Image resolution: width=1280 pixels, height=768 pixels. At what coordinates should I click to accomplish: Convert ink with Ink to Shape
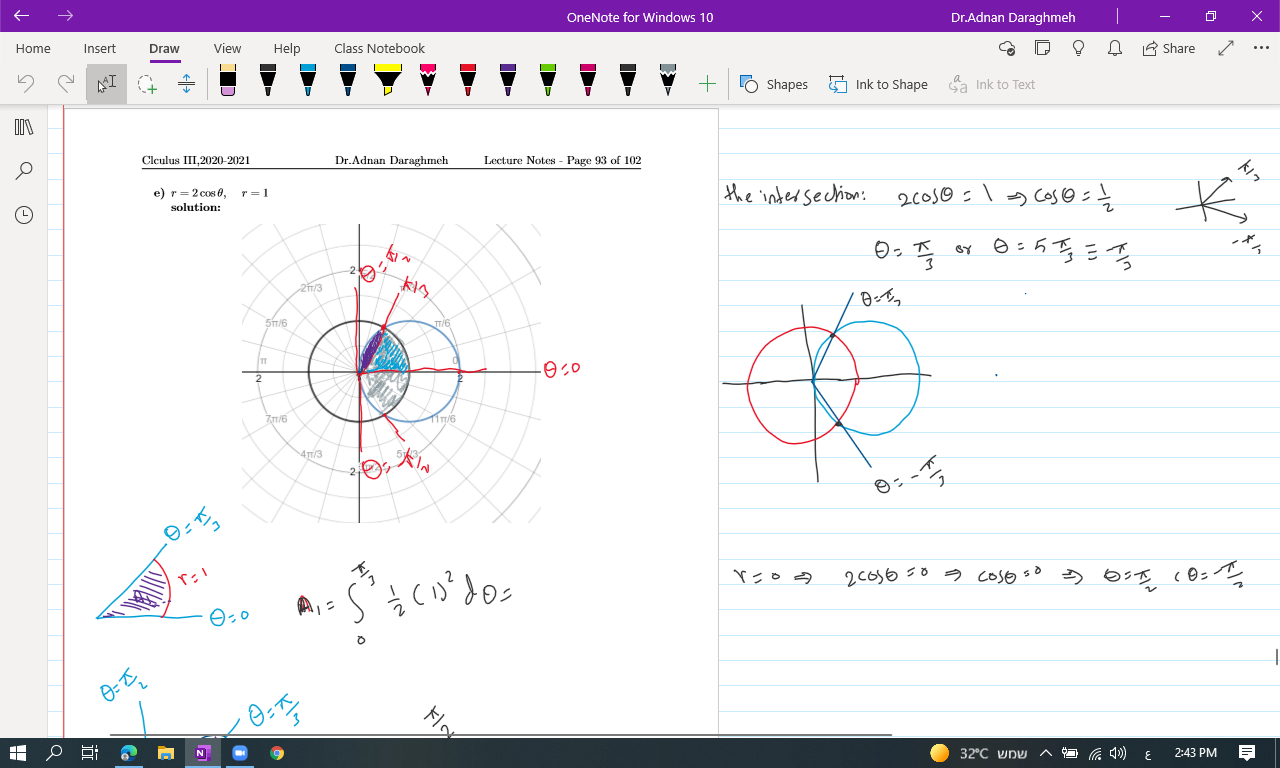[878, 84]
